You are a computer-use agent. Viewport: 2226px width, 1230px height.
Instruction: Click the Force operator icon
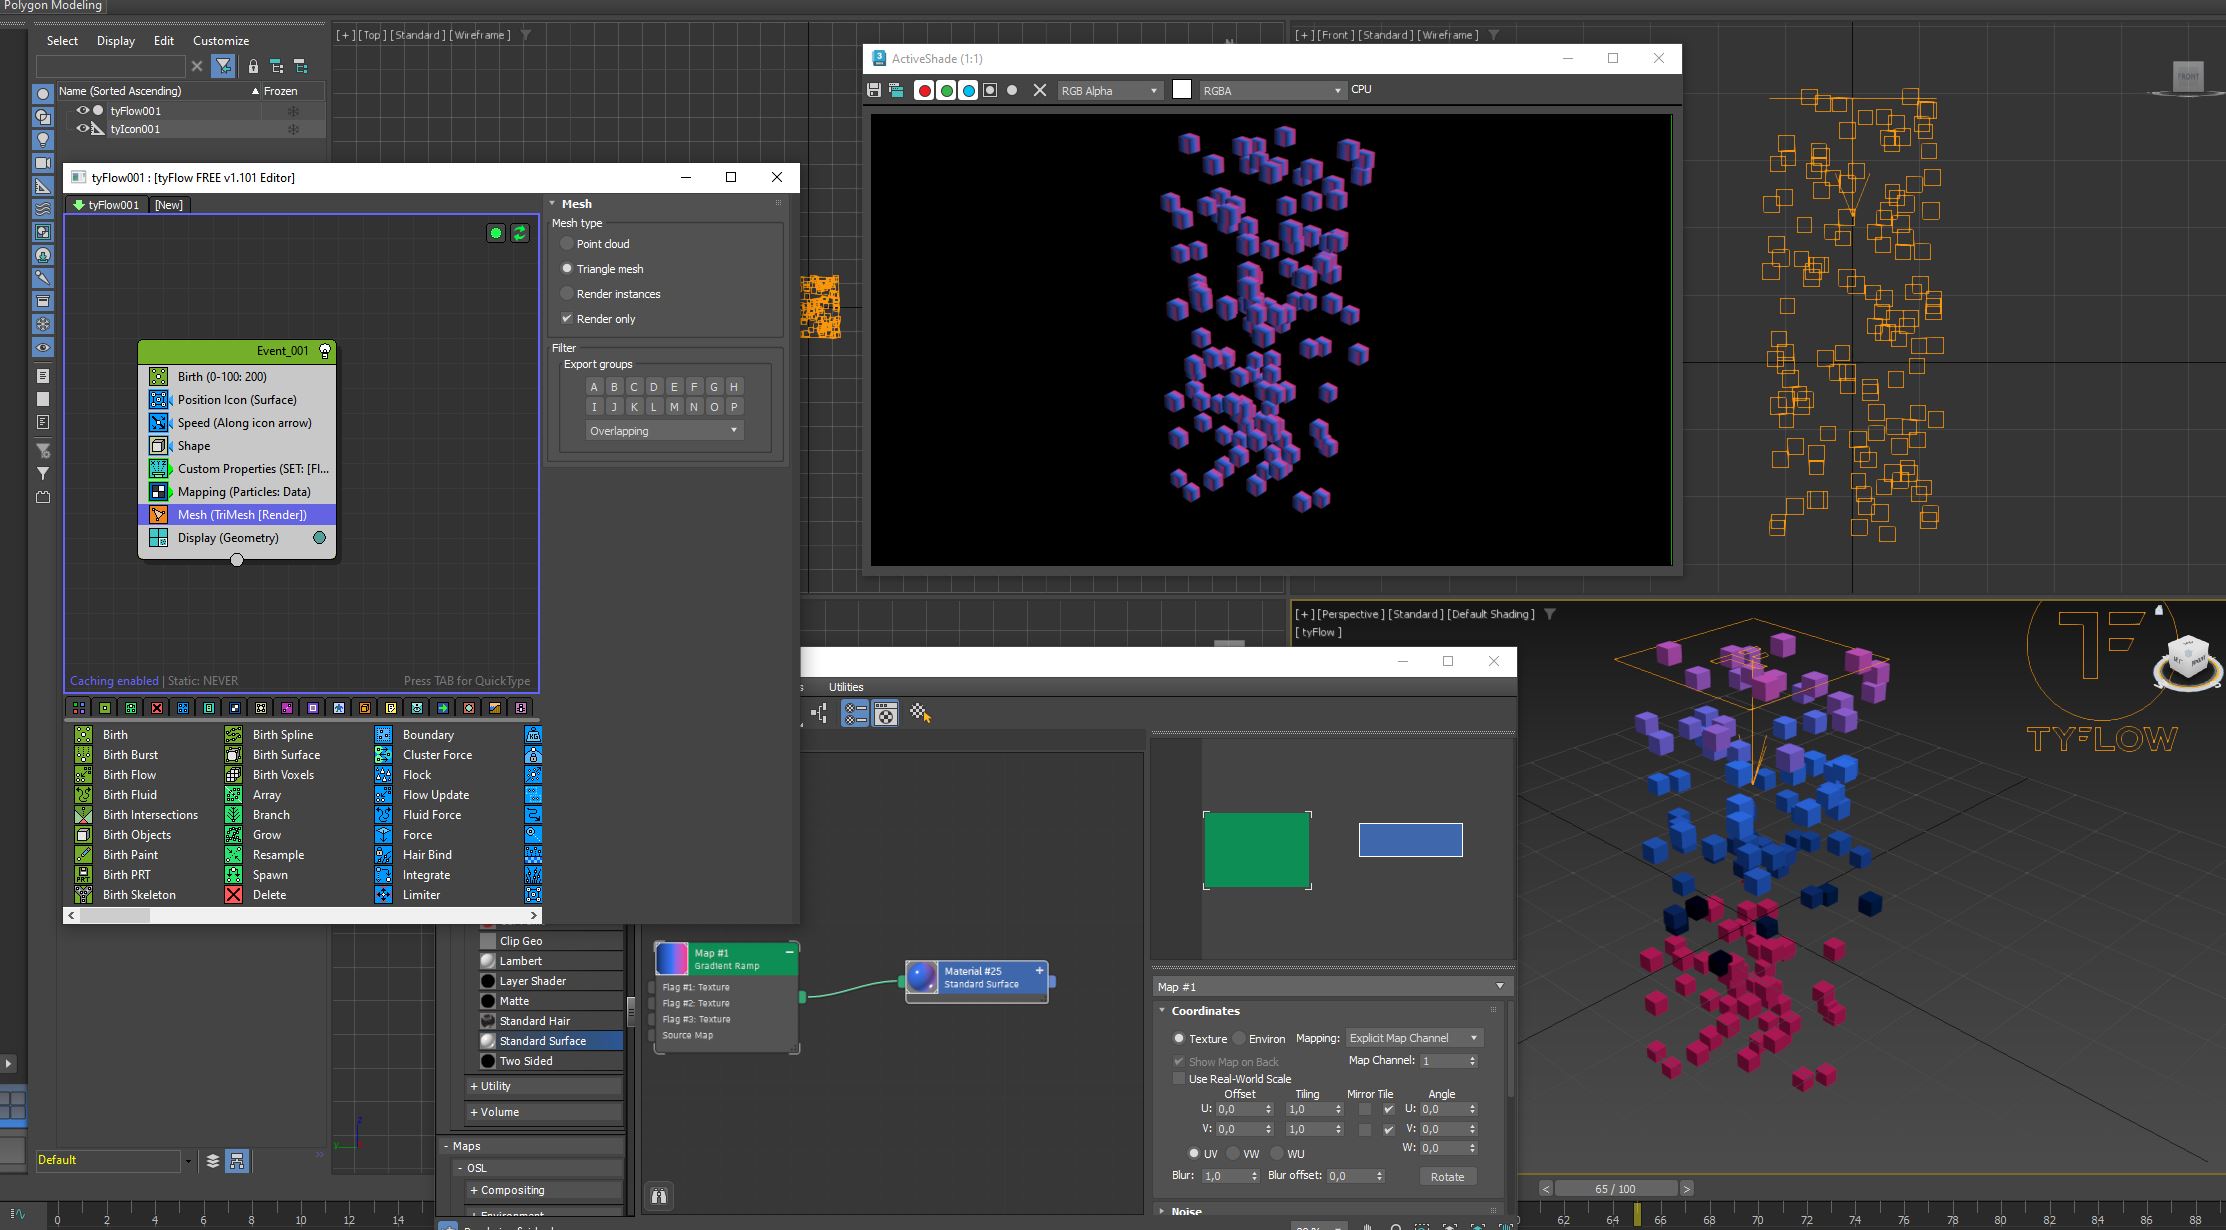[384, 835]
